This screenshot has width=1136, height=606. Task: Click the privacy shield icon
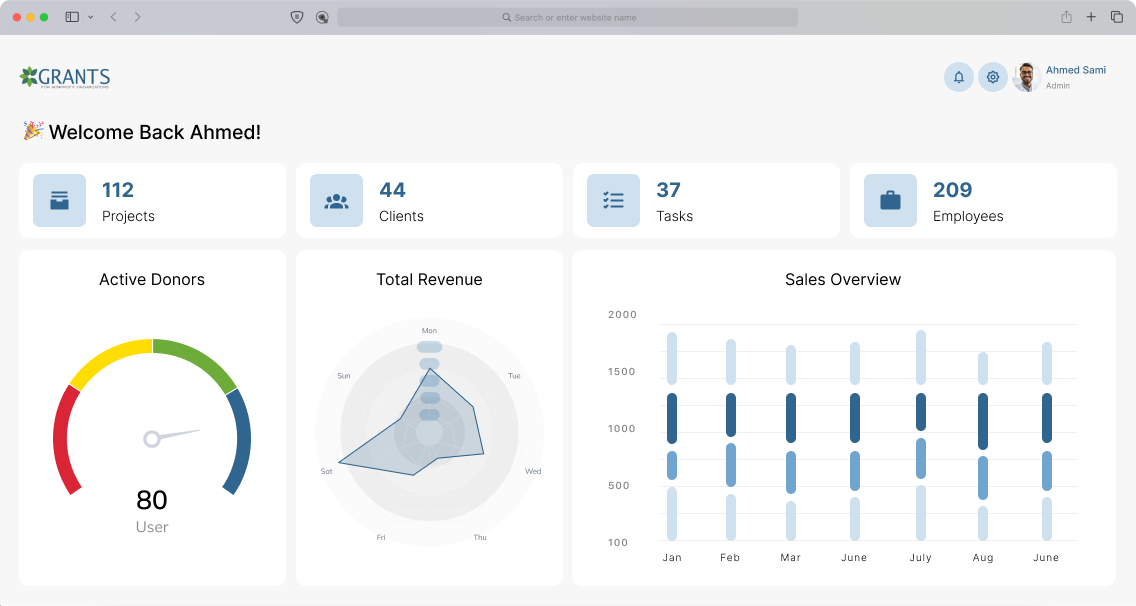296,17
